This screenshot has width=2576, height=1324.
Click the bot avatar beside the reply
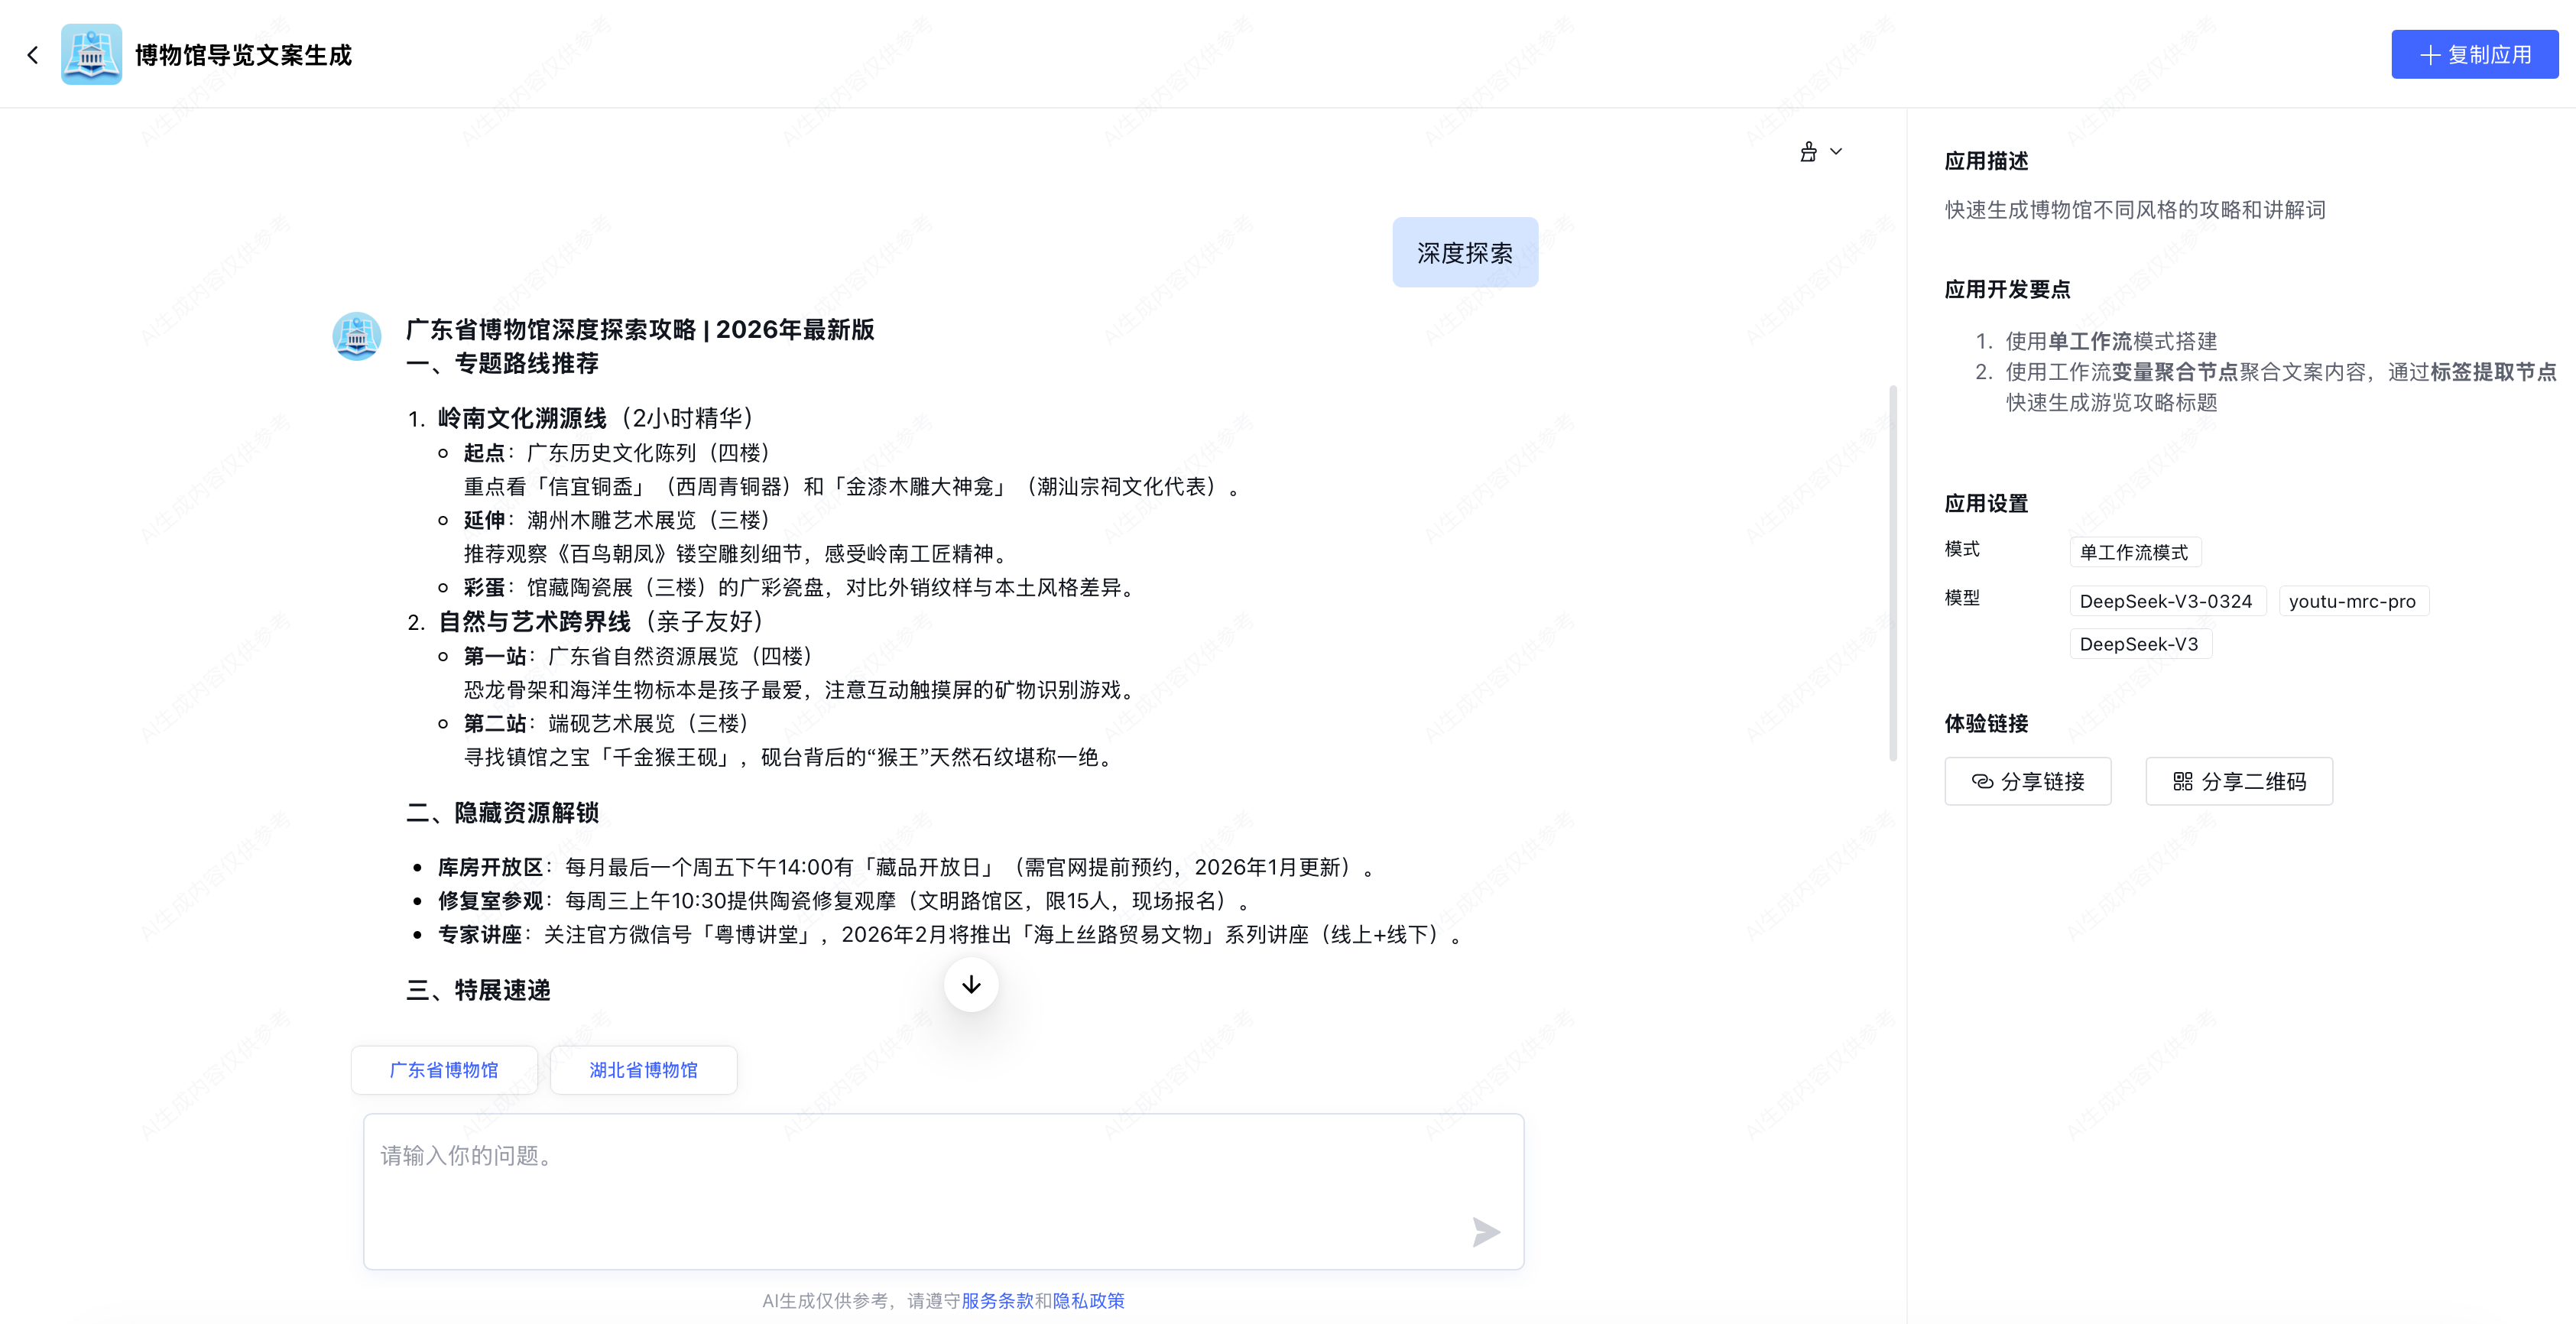point(357,337)
